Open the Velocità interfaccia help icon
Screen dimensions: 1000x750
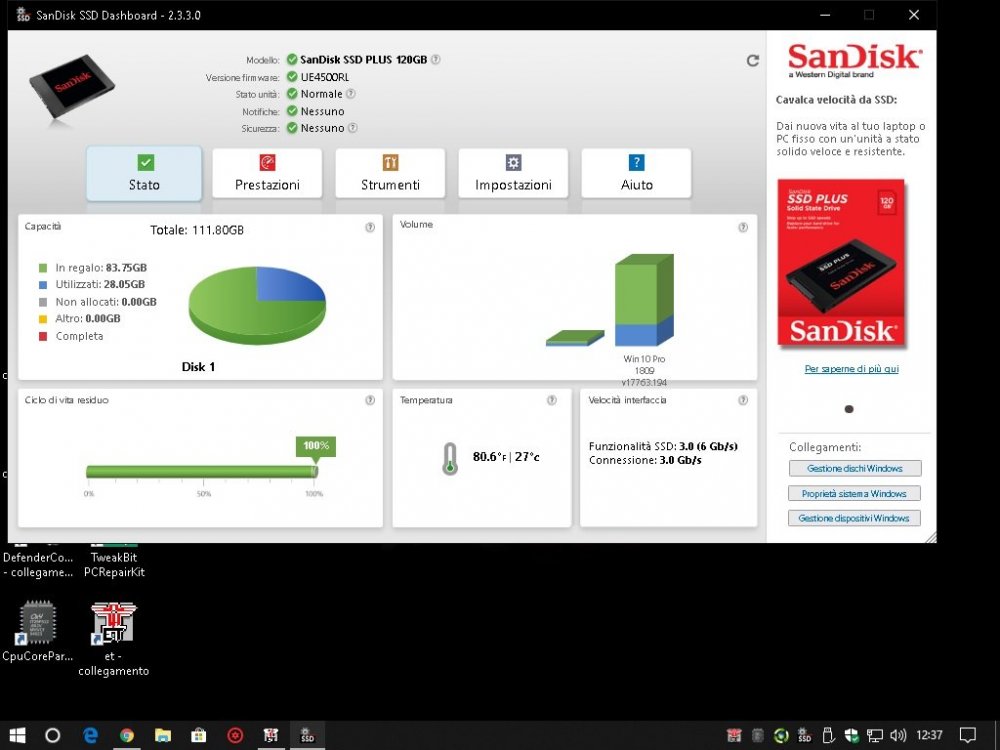pyautogui.click(x=743, y=400)
